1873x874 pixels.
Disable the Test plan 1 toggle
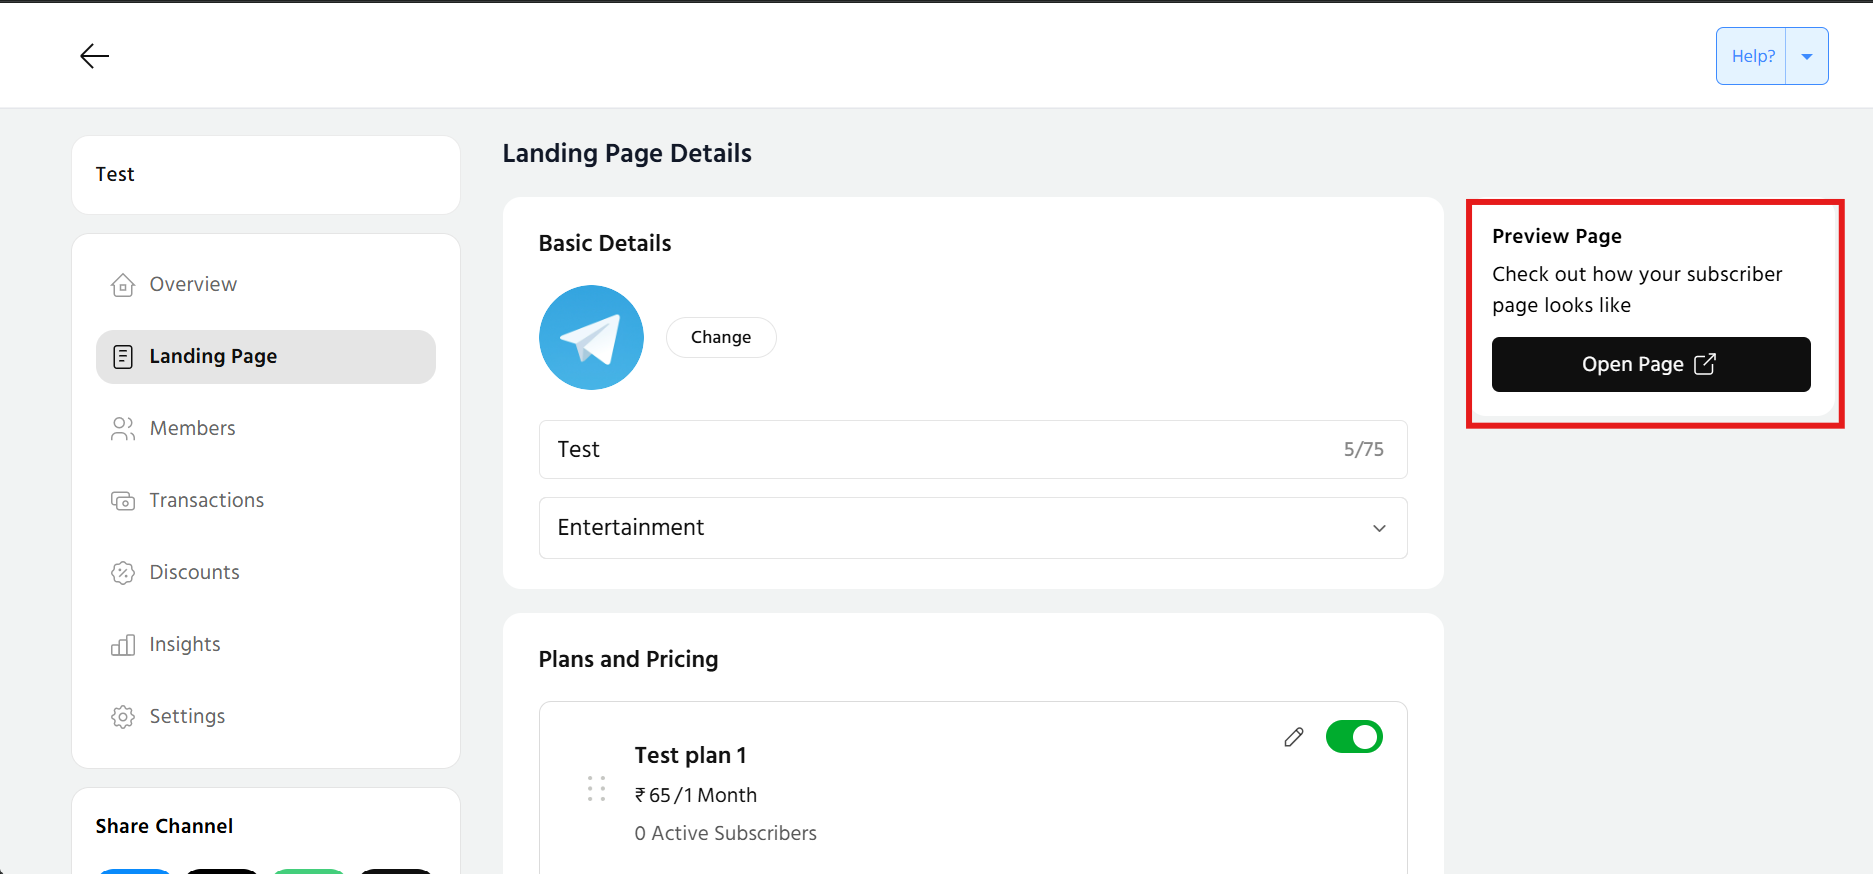click(1354, 737)
